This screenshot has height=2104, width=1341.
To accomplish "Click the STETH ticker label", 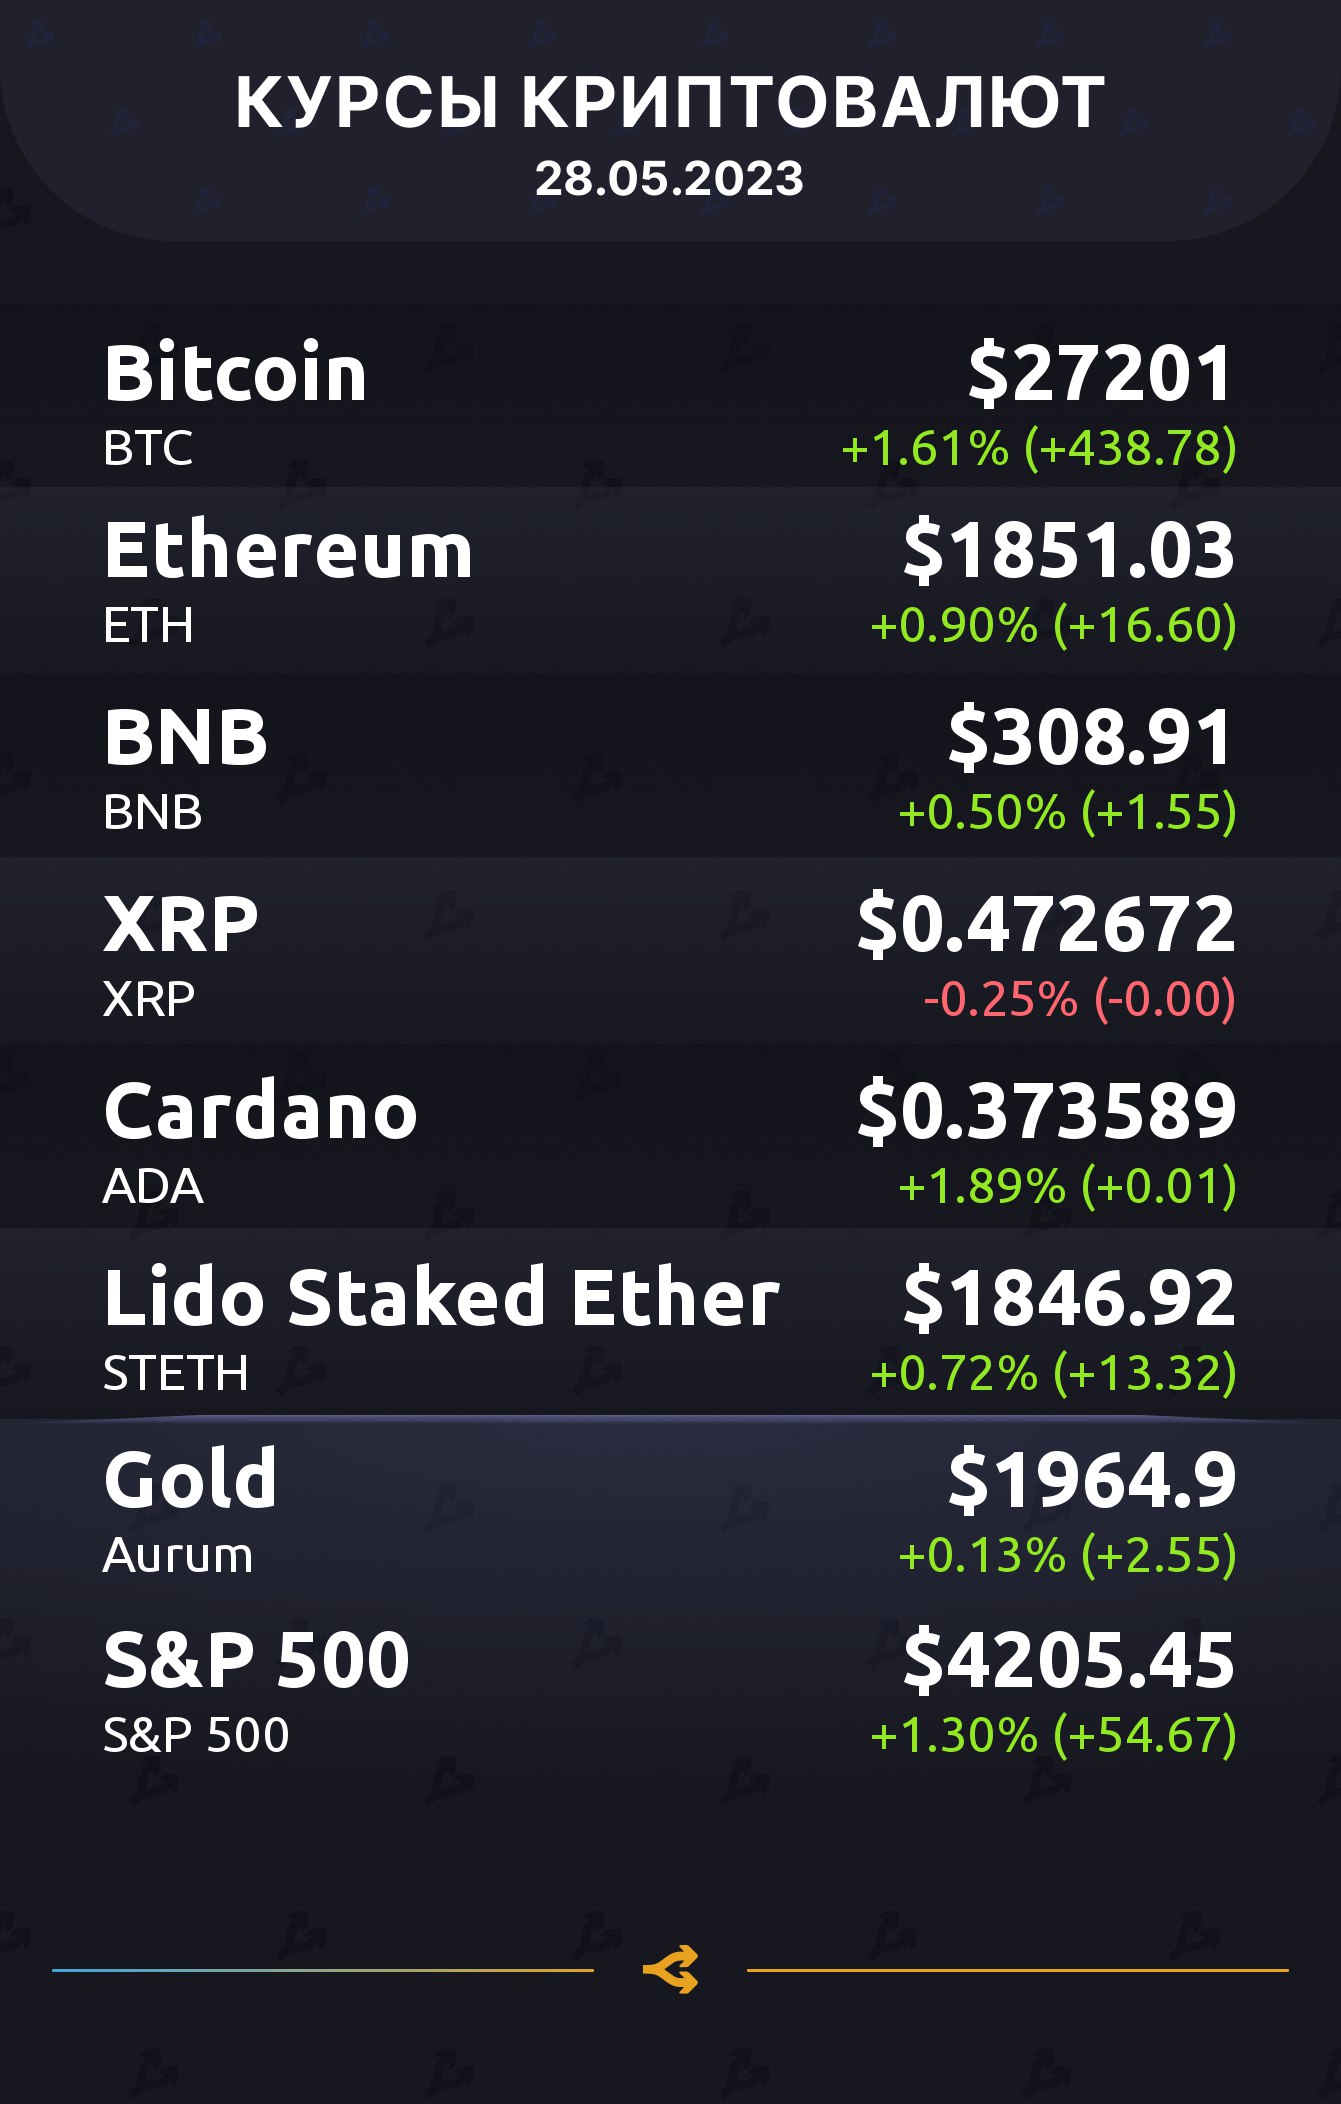I will 176,1373.
